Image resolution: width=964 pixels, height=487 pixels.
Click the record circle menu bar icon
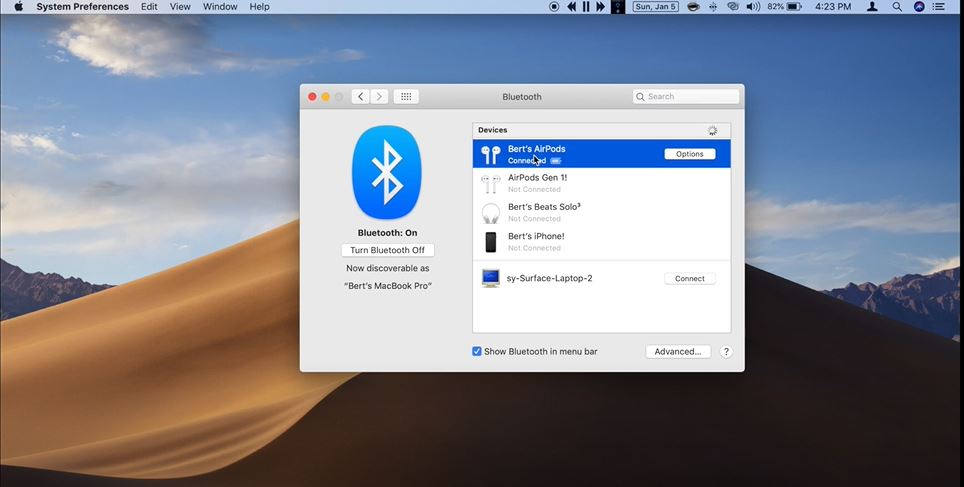(x=554, y=7)
